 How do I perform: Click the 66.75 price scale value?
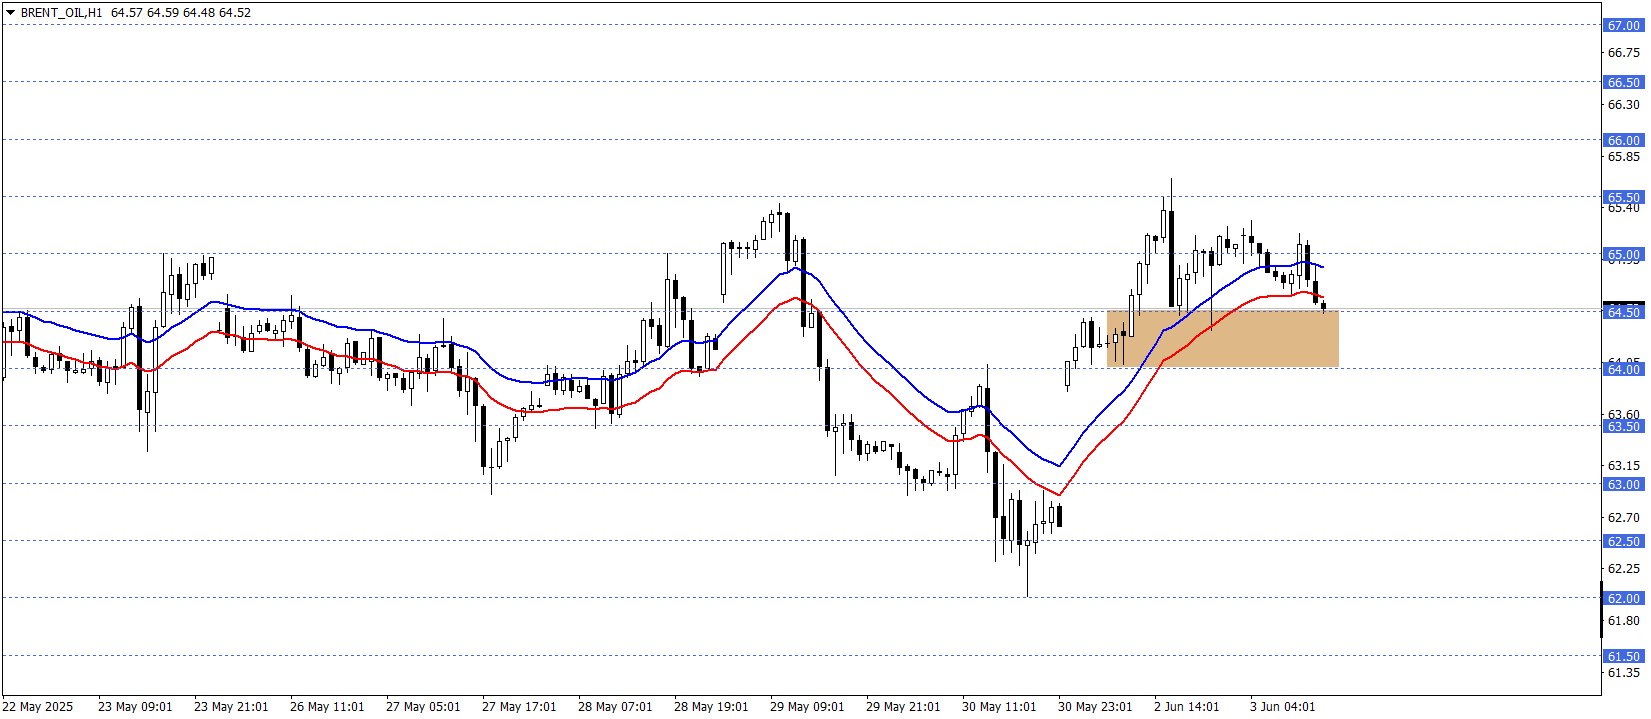coord(1623,52)
